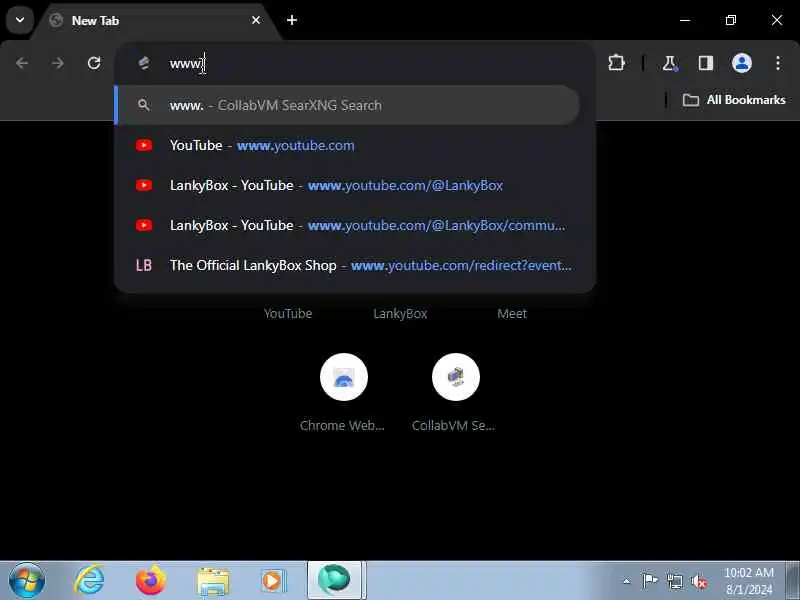The image size is (800, 600).
Task: Choose the LankyBox @LankyBox channel suggestion
Action: (x=348, y=185)
